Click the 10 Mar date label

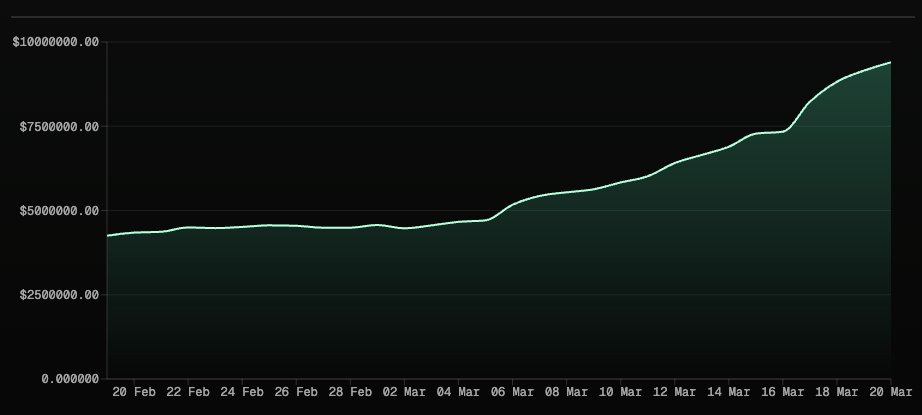[x=621, y=392]
